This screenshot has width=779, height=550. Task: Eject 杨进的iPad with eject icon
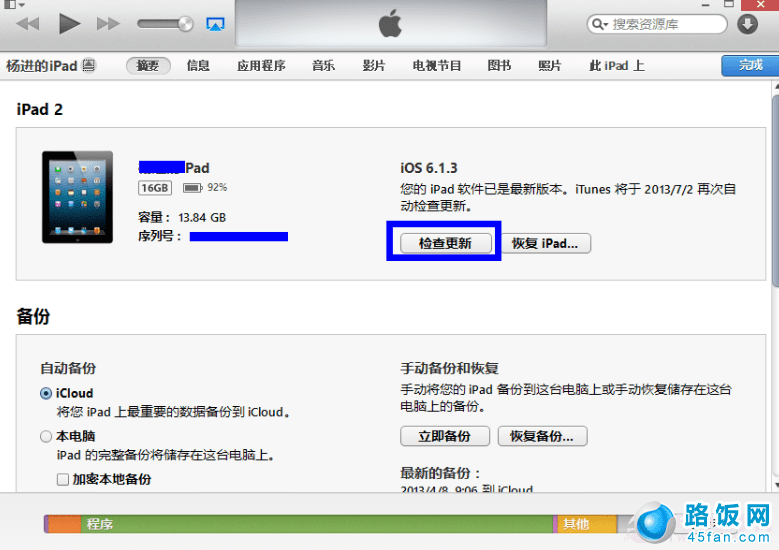pyautogui.click(x=88, y=65)
